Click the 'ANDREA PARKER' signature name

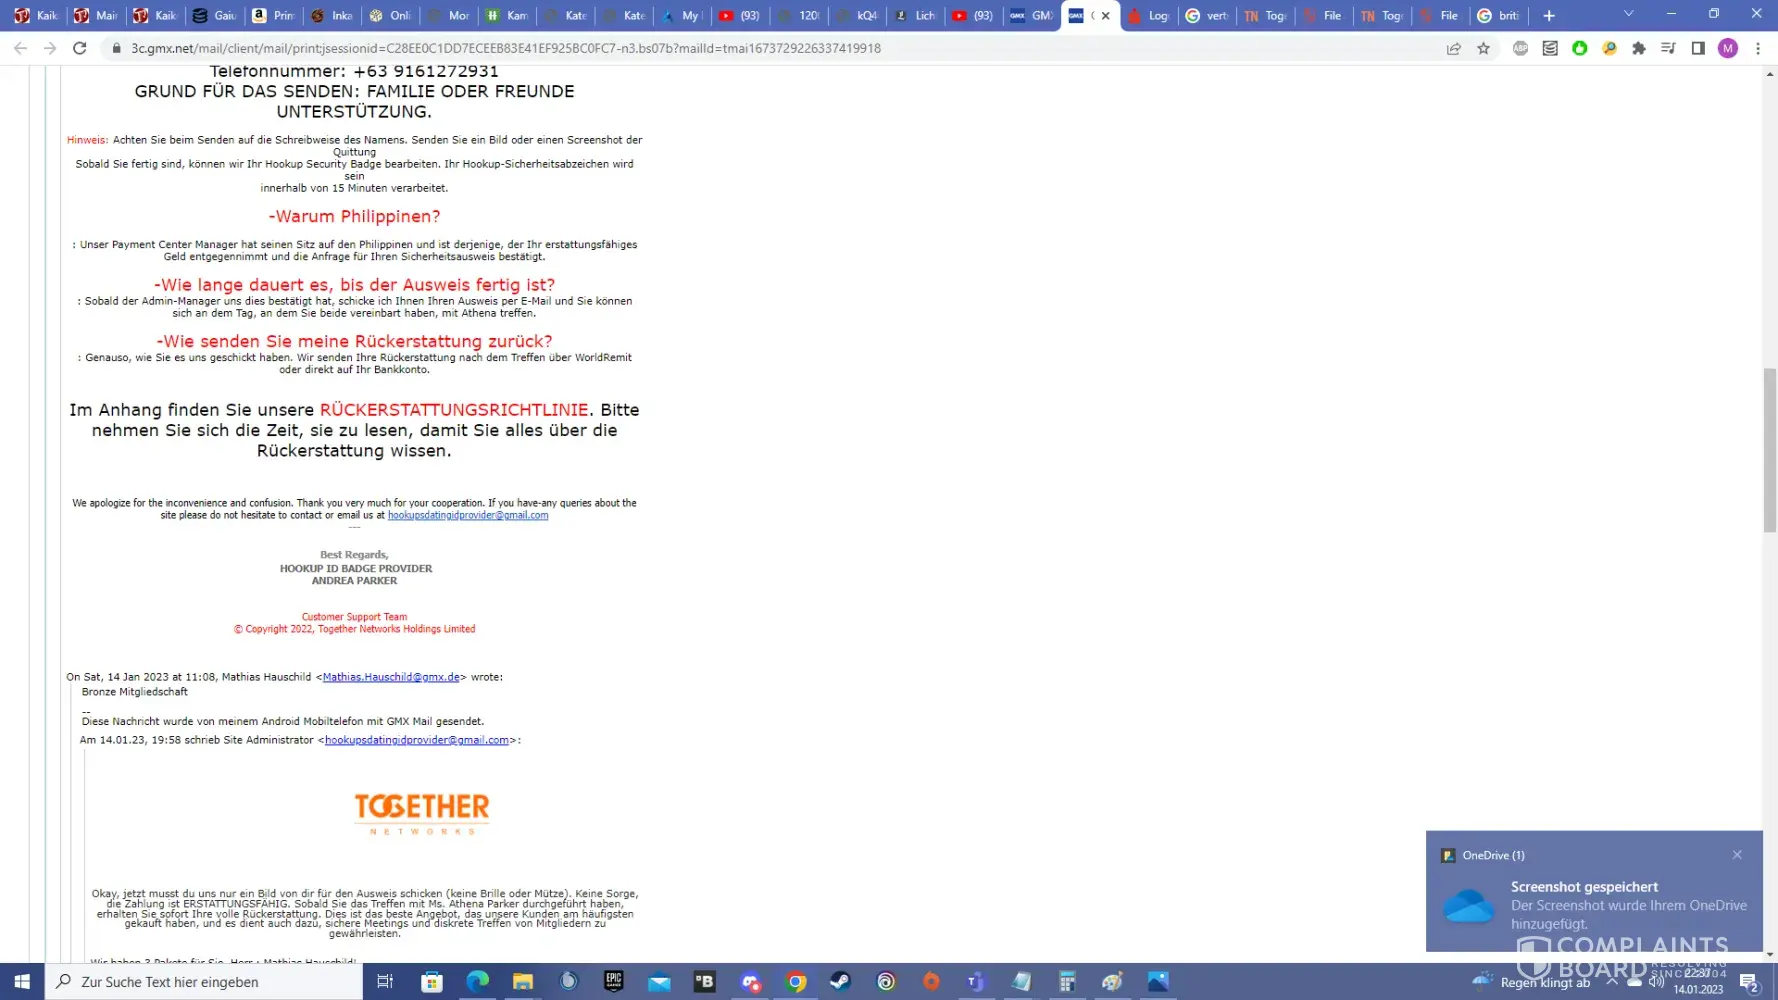coord(354,581)
